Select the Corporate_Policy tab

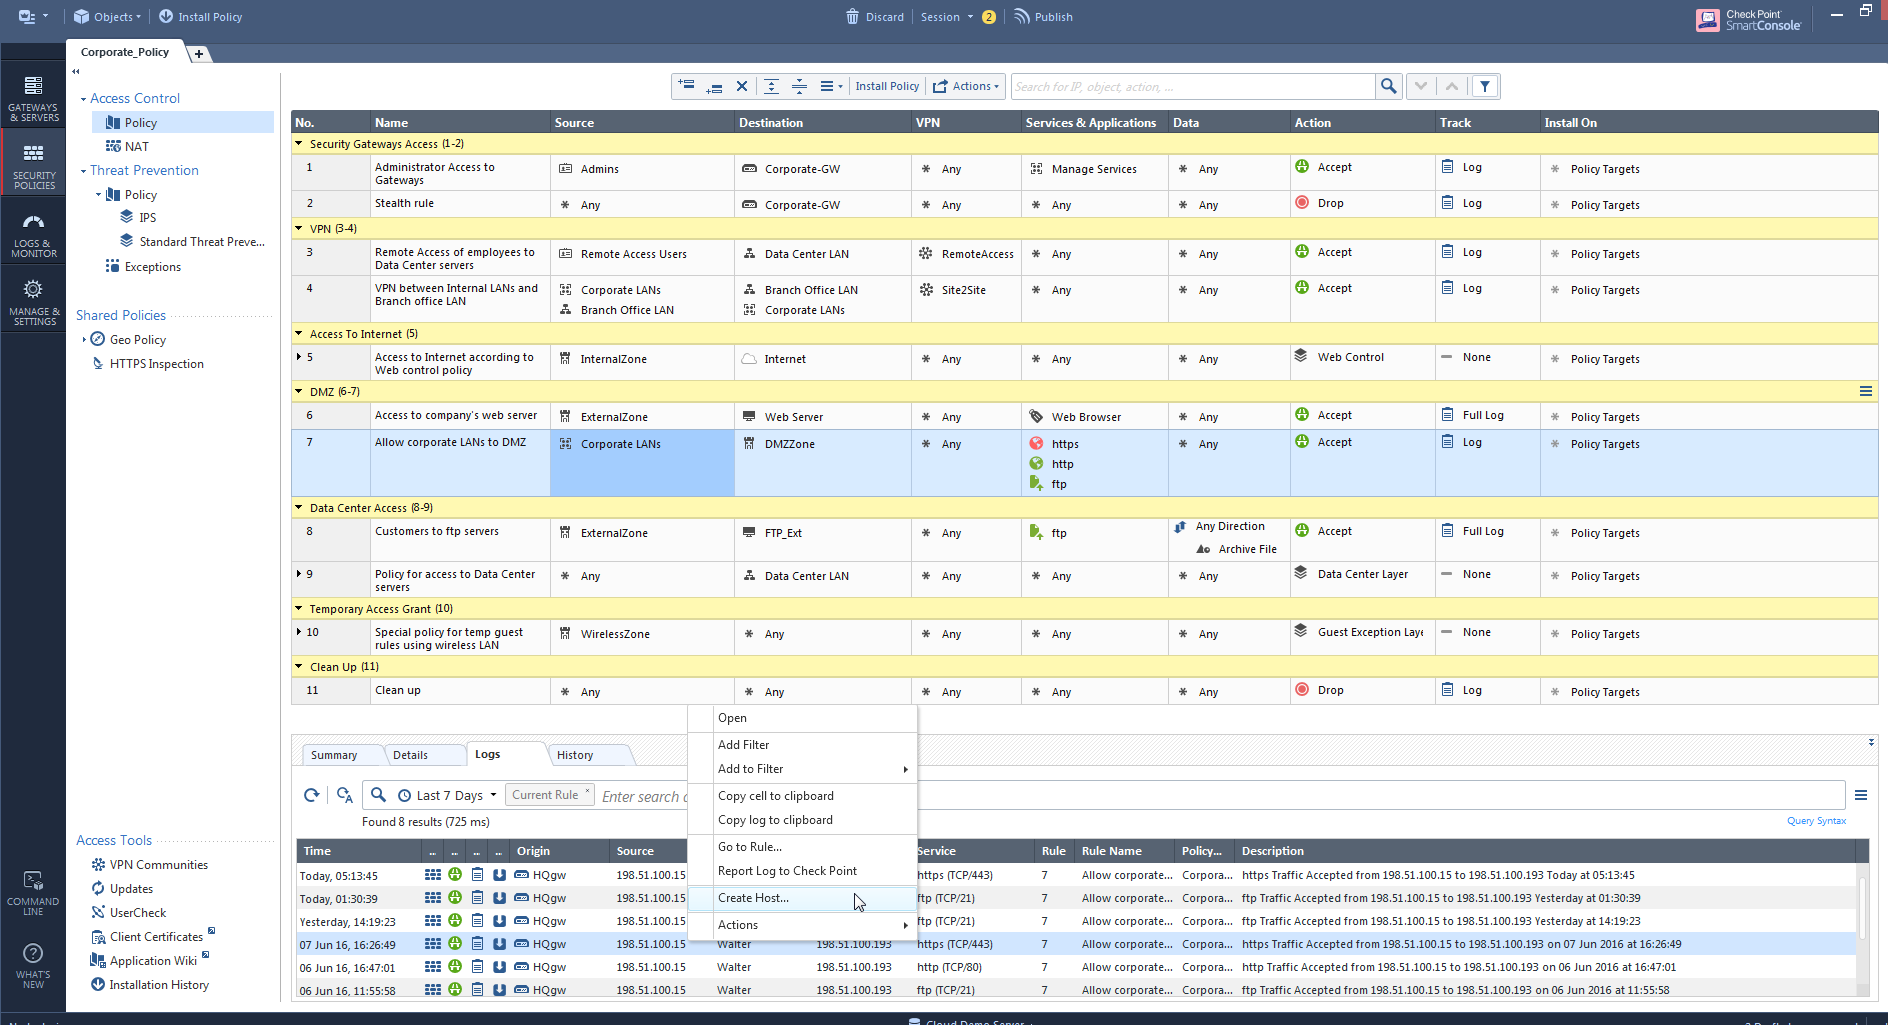click(x=125, y=52)
